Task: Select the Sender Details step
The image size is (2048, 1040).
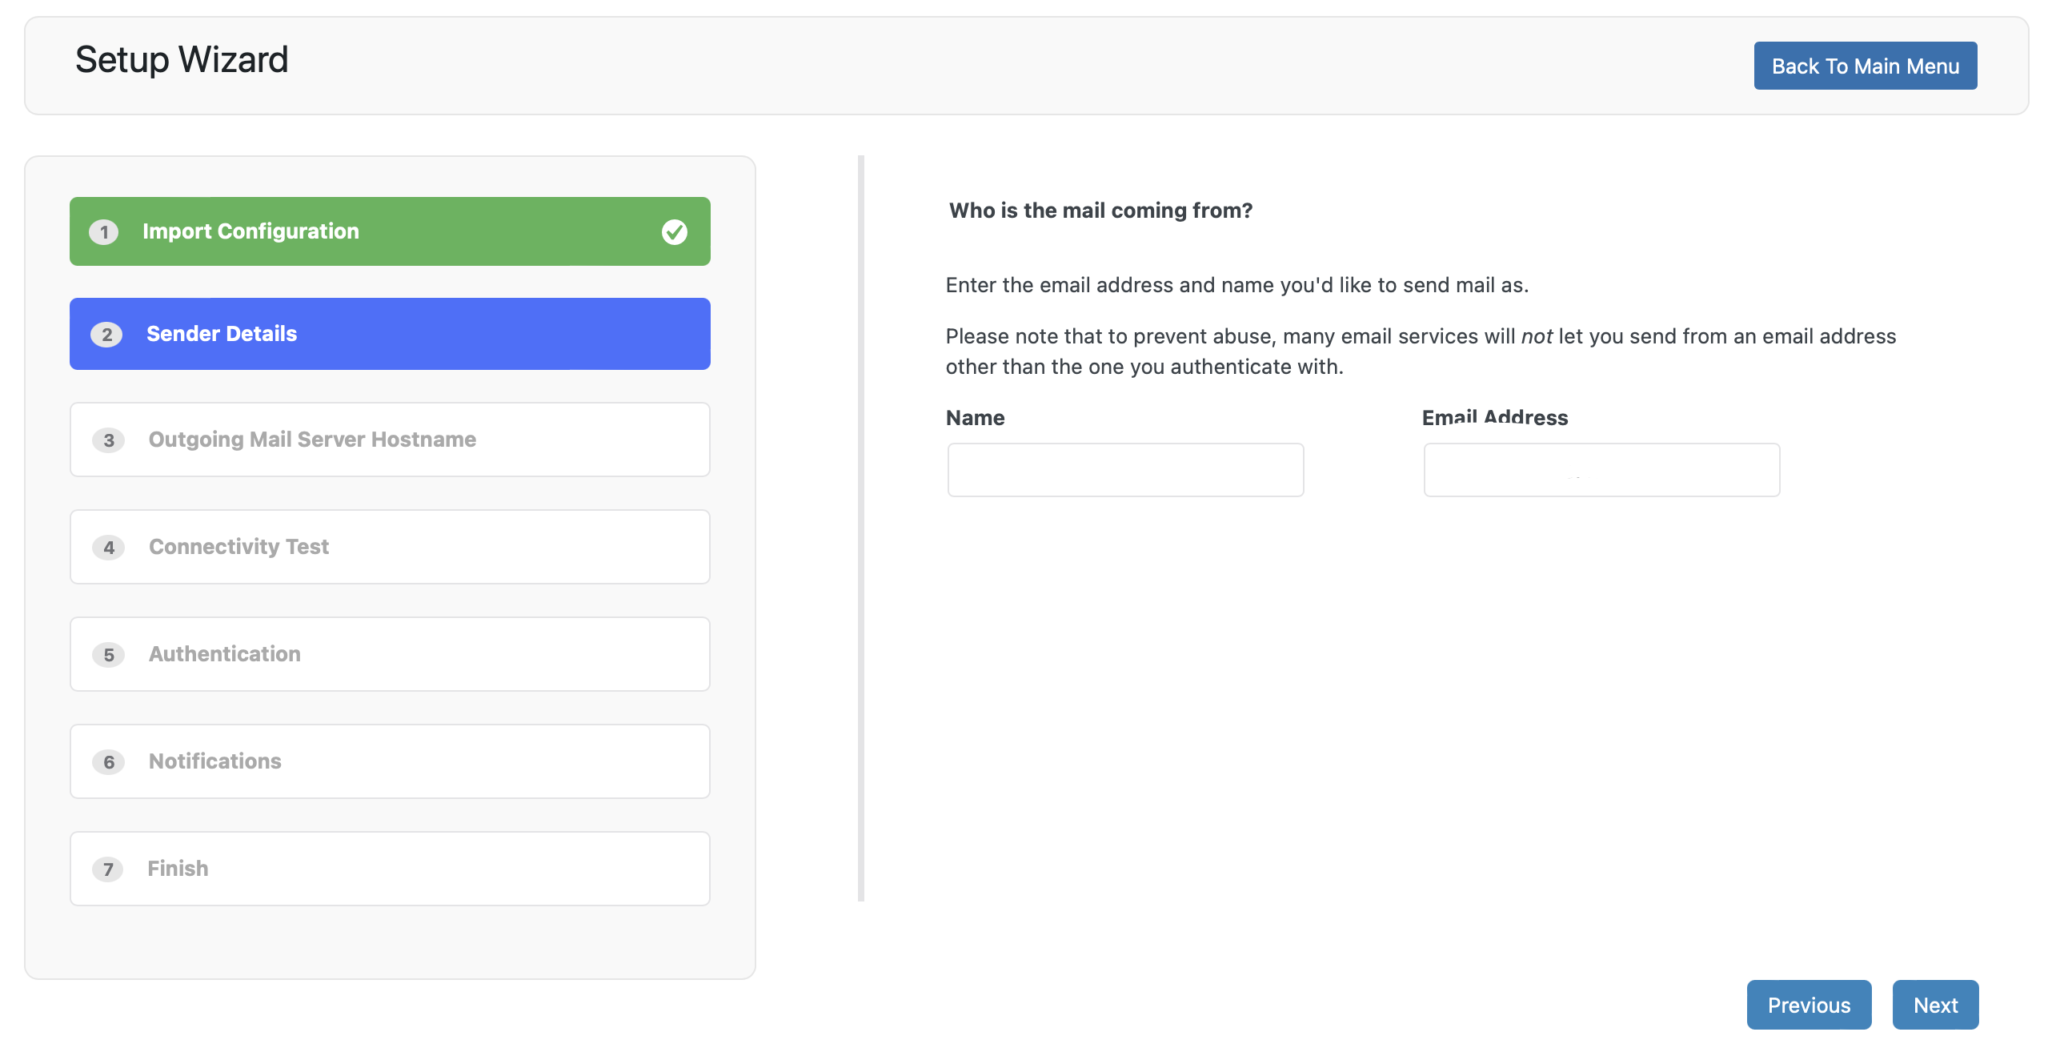Action: (389, 334)
